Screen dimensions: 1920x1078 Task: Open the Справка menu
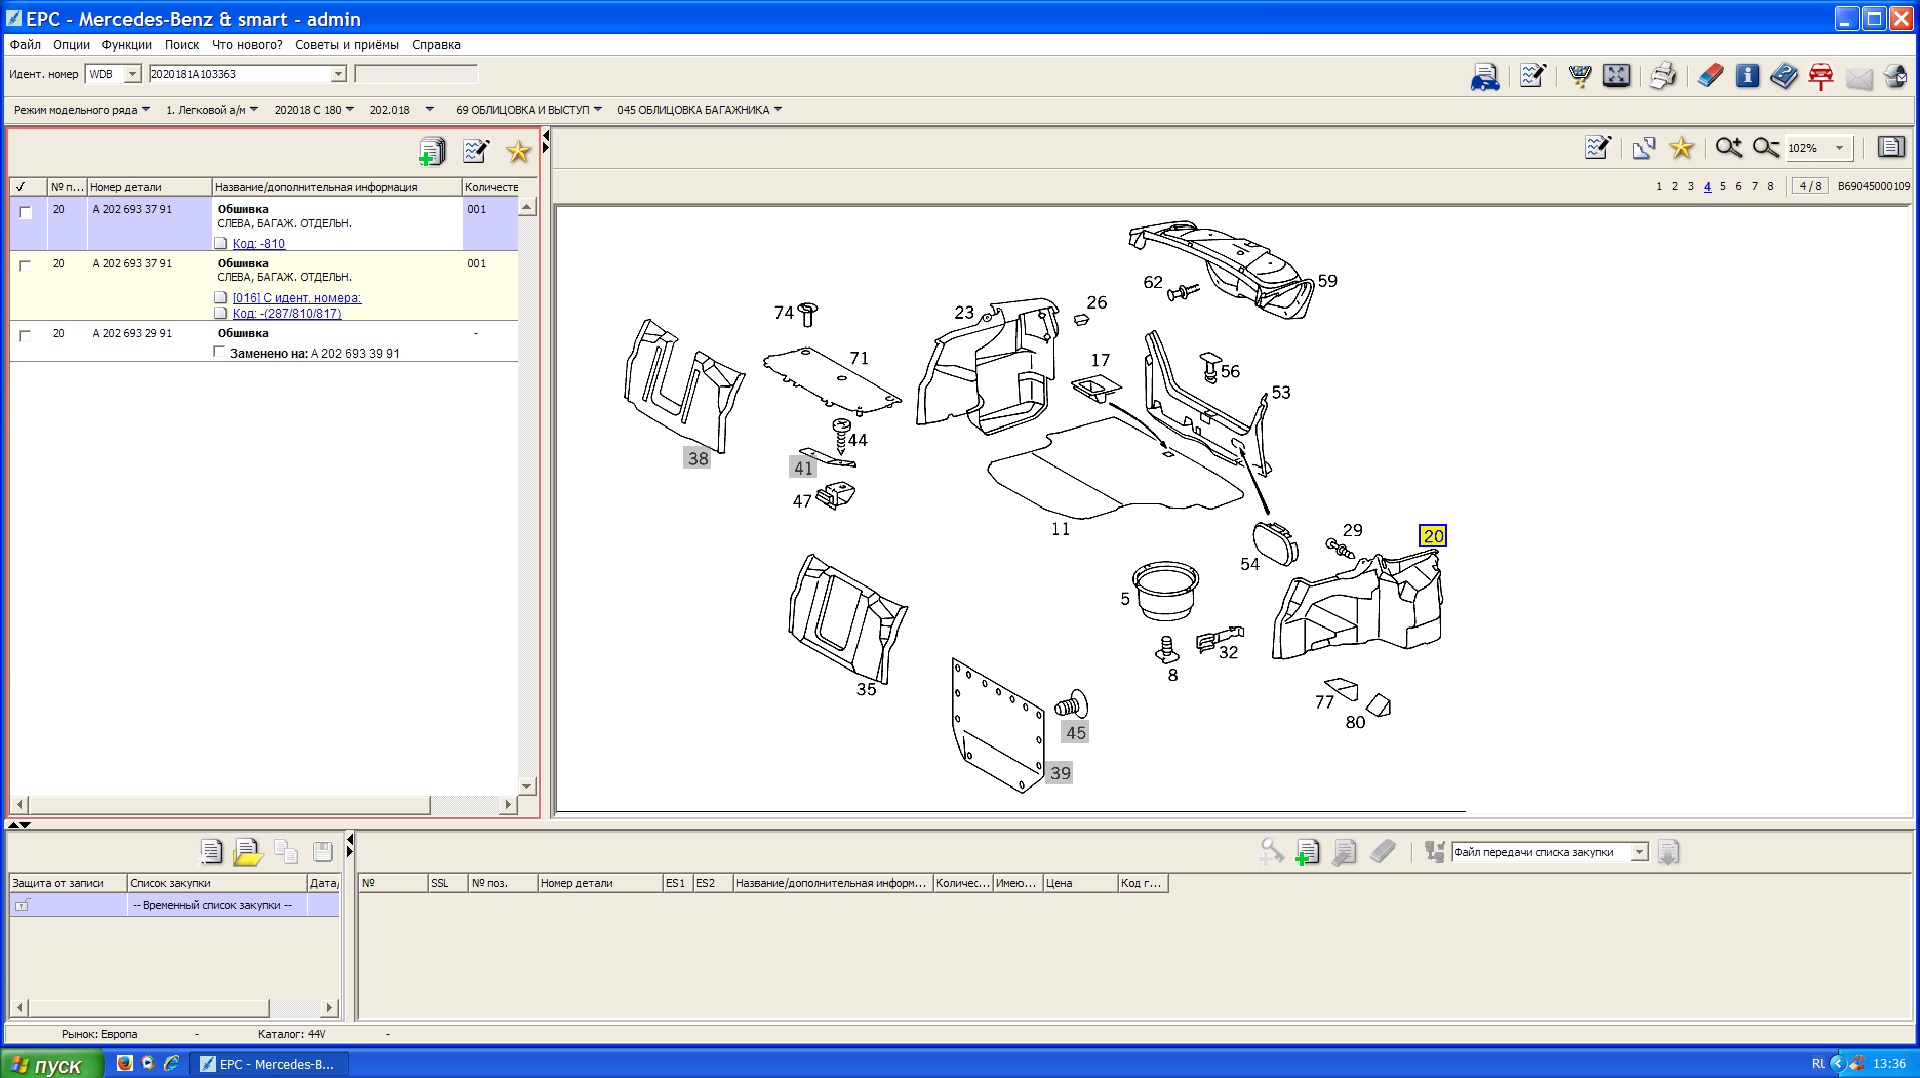click(x=436, y=45)
